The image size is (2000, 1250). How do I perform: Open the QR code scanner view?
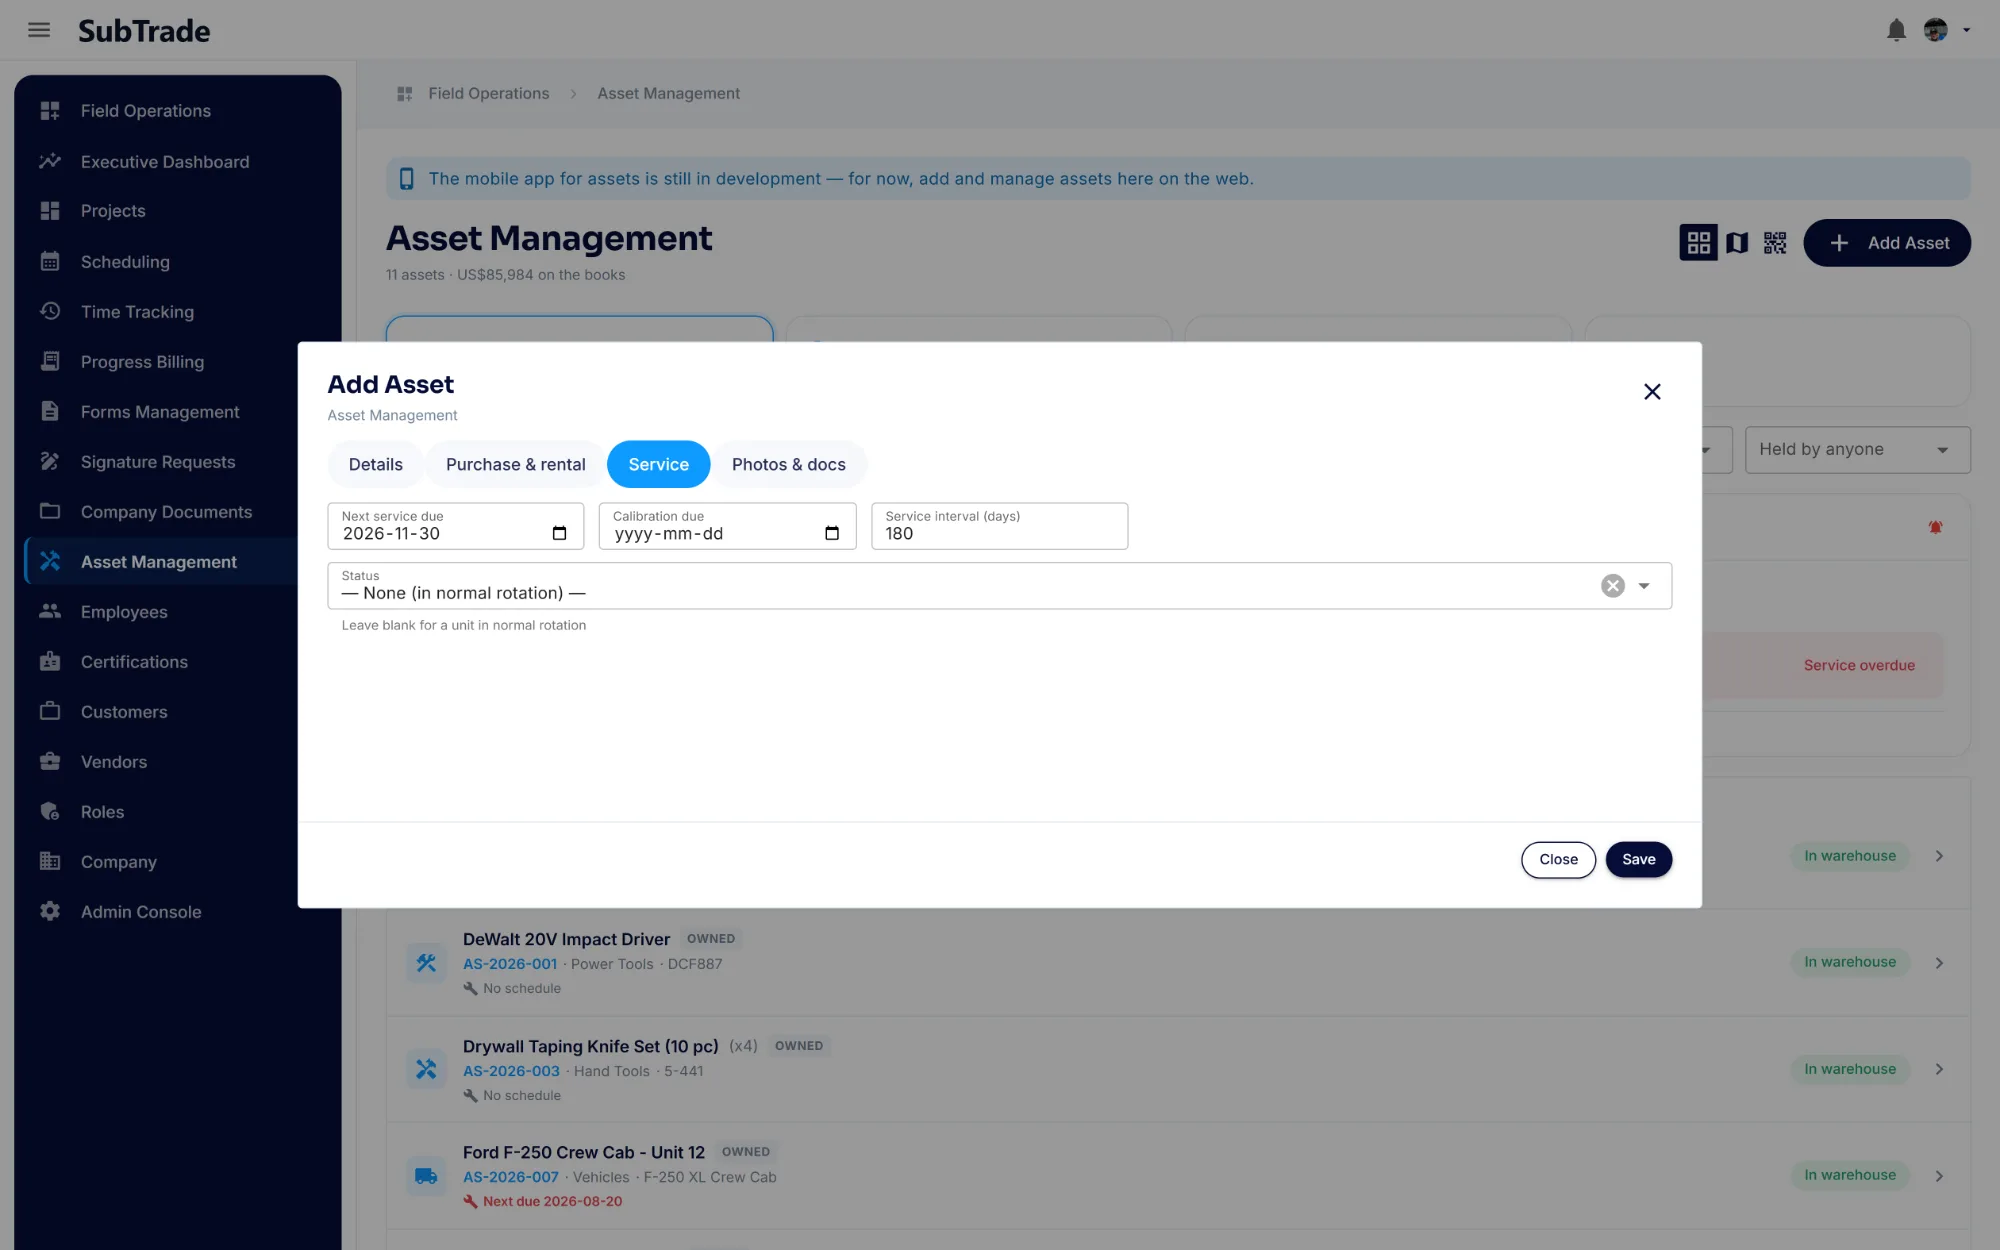point(1775,243)
